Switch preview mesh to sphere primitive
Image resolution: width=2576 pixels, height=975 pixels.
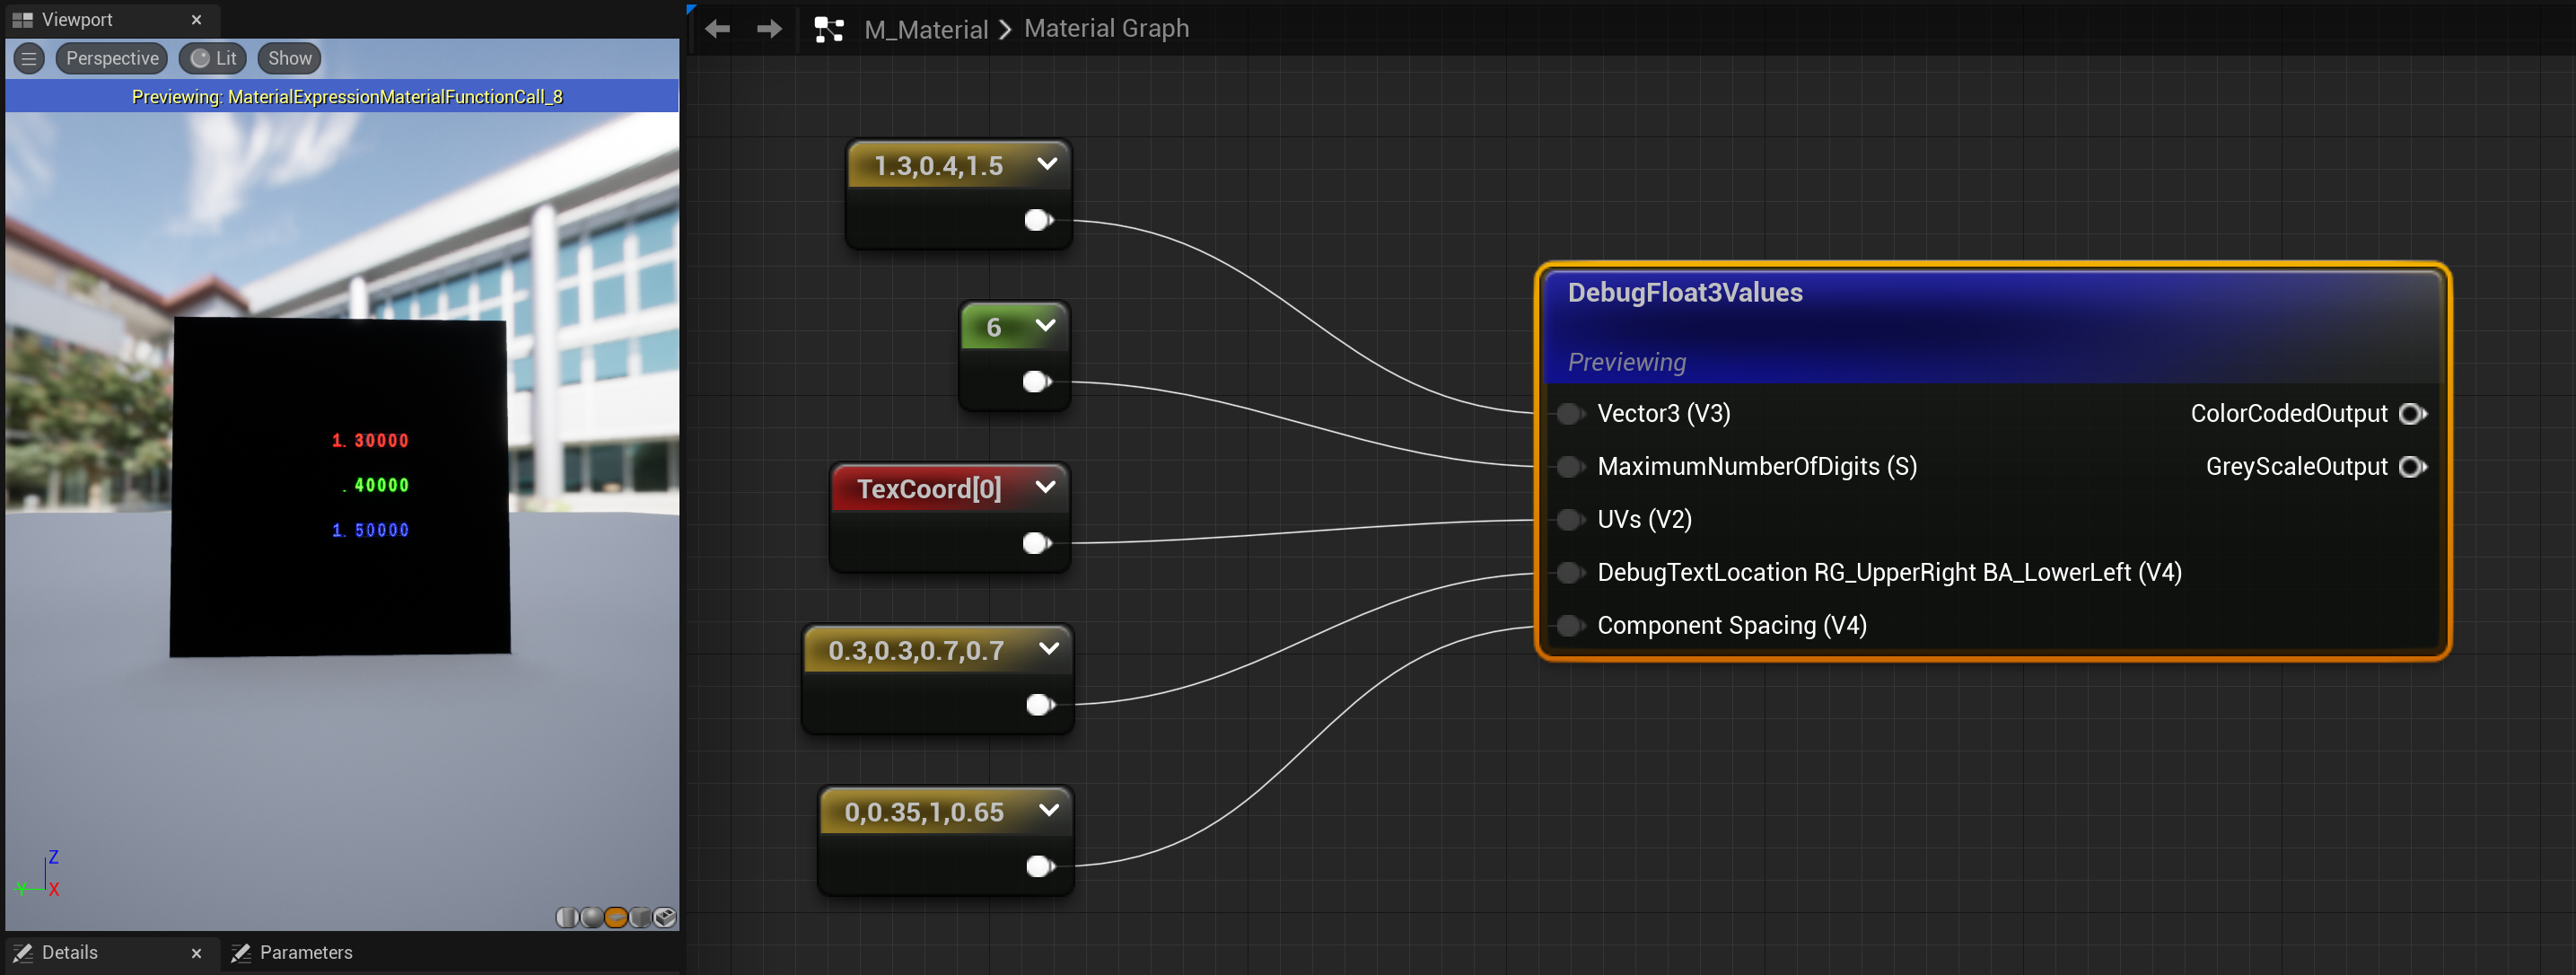pos(592,917)
